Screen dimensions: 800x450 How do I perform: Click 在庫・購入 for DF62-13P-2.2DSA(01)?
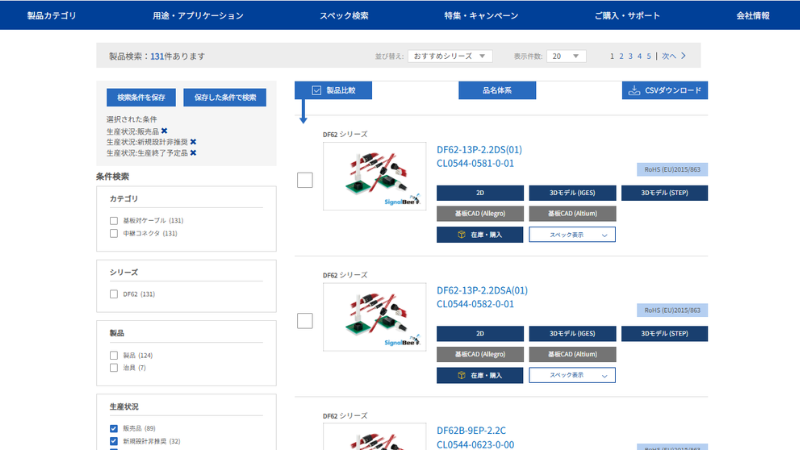coord(480,375)
